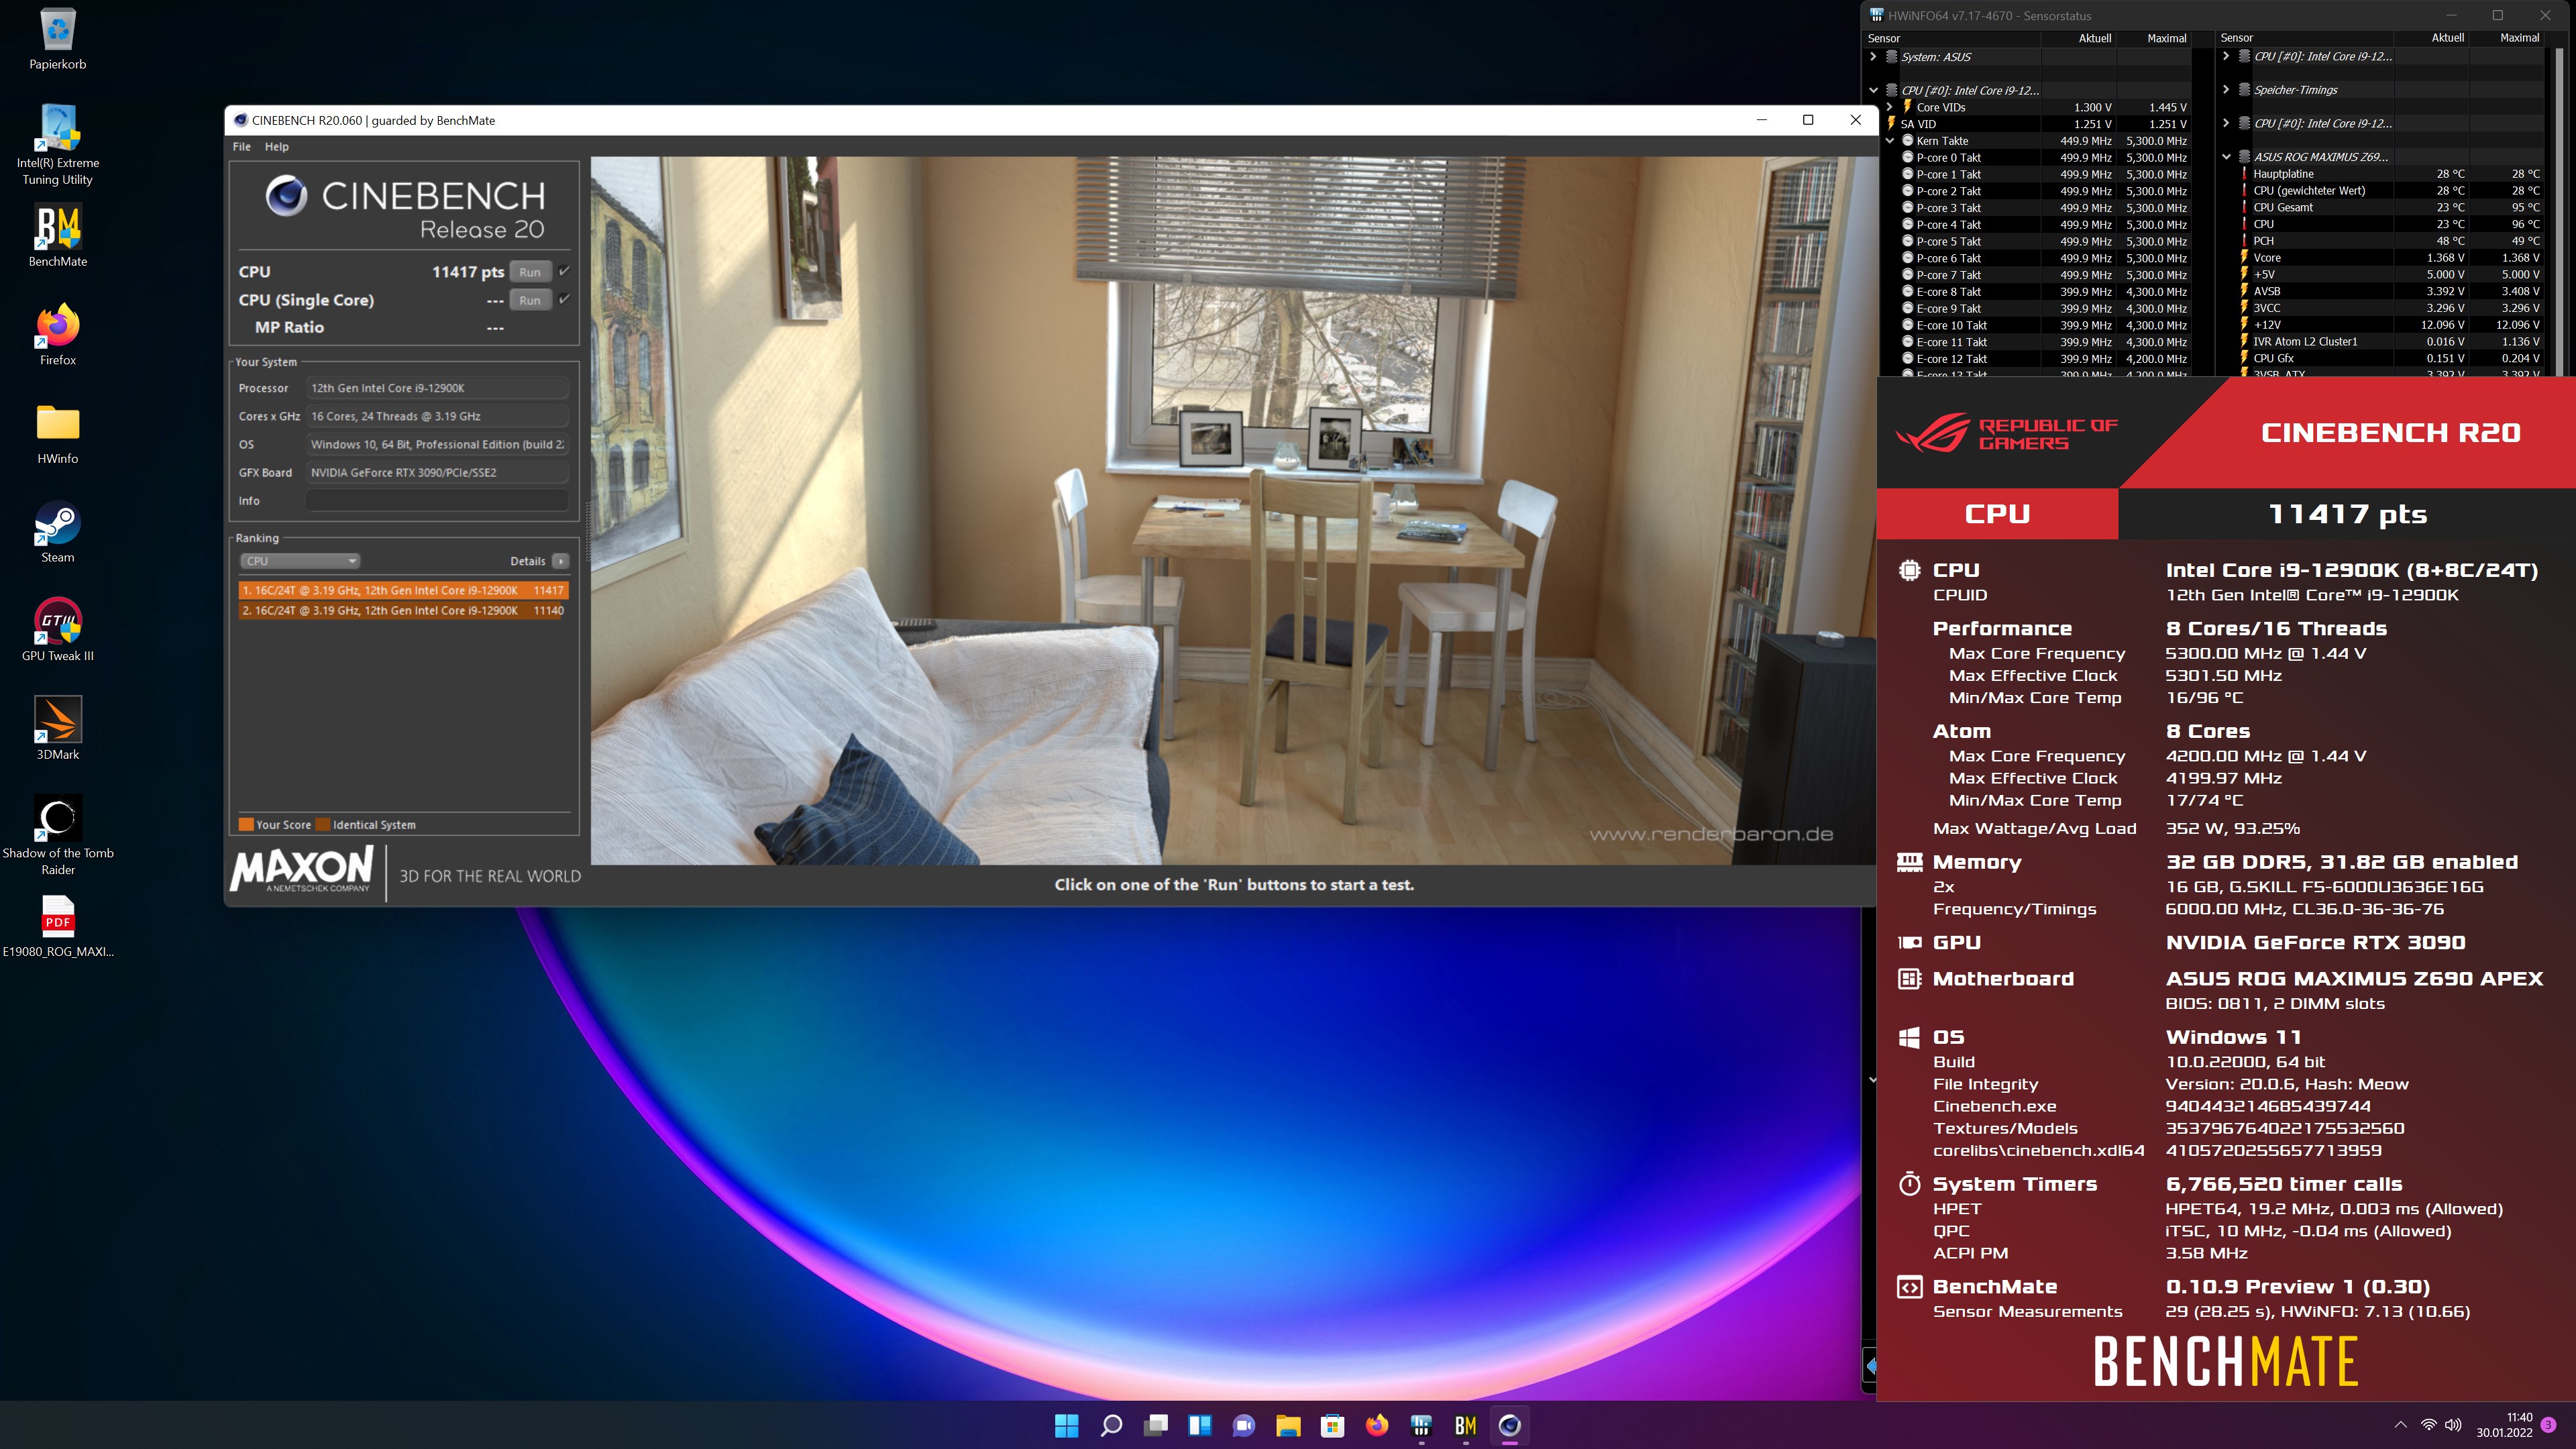Launch Intel Extreme Tuning Utility shortcut
This screenshot has height=1449, width=2576.
[x=58, y=145]
